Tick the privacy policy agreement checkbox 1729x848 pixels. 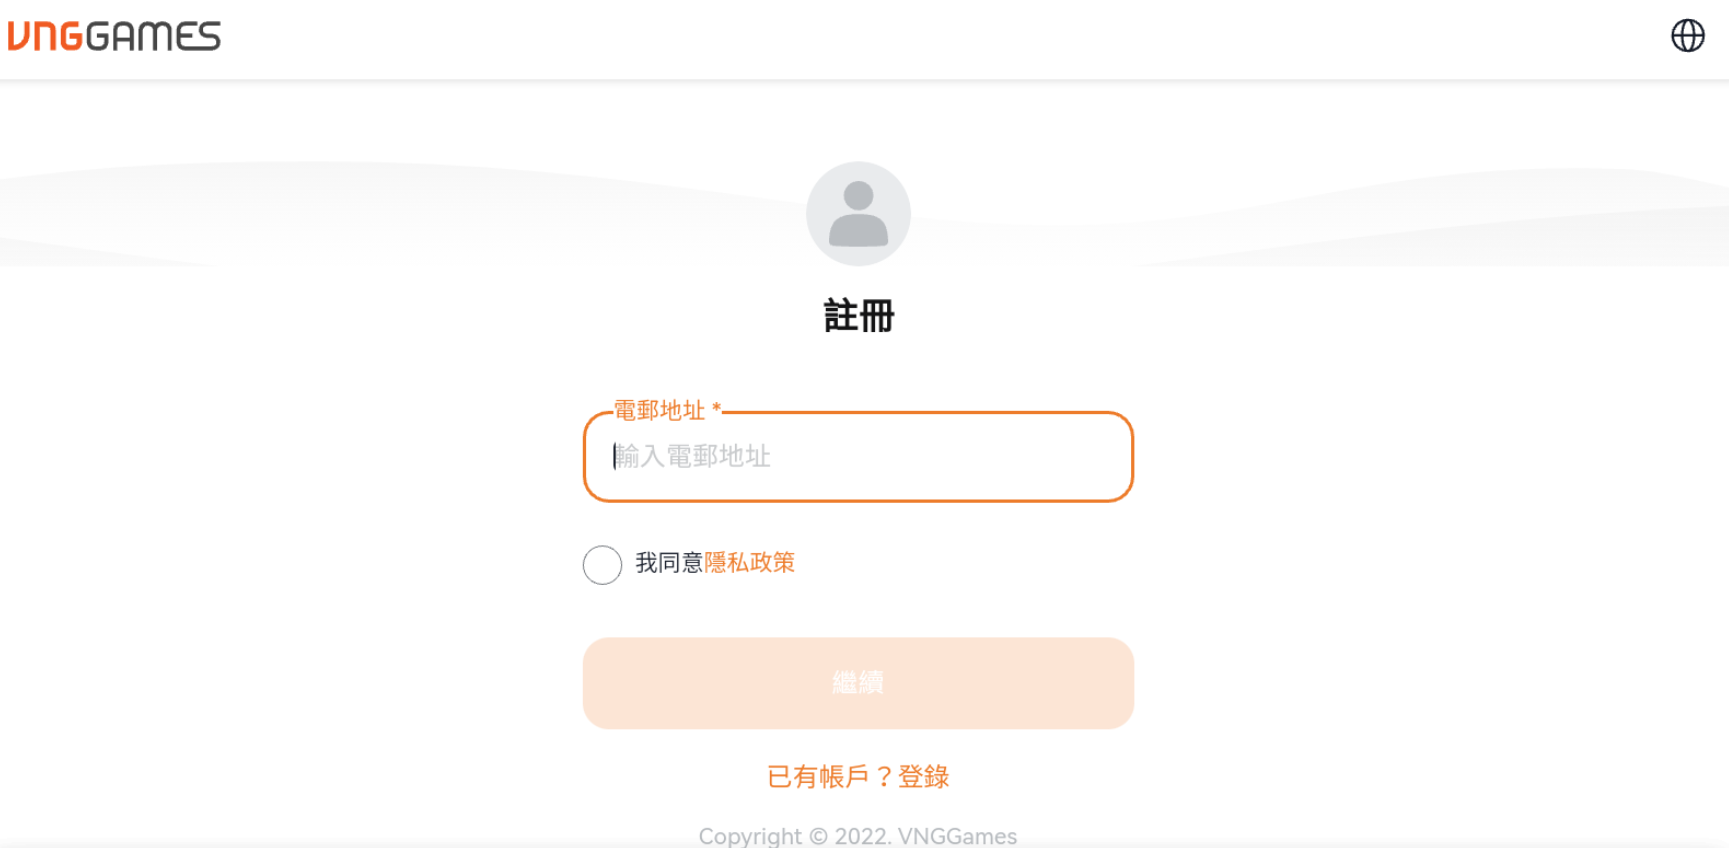click(602, 565)
